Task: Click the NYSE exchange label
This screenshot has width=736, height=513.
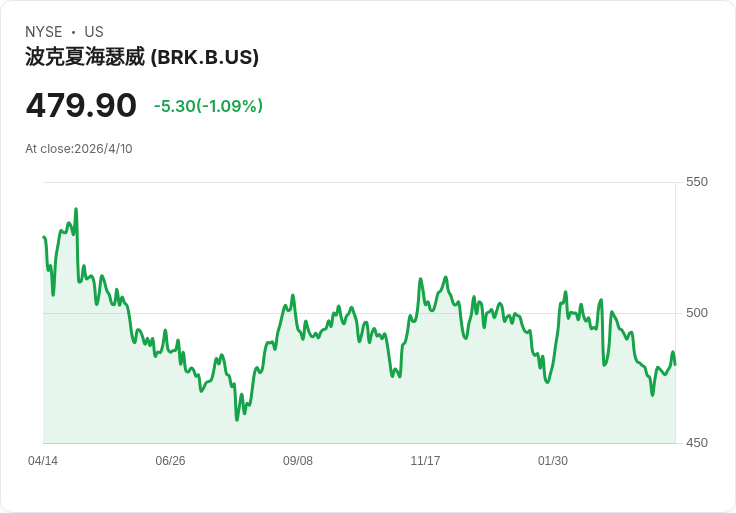Action: (x=44, y=32)
